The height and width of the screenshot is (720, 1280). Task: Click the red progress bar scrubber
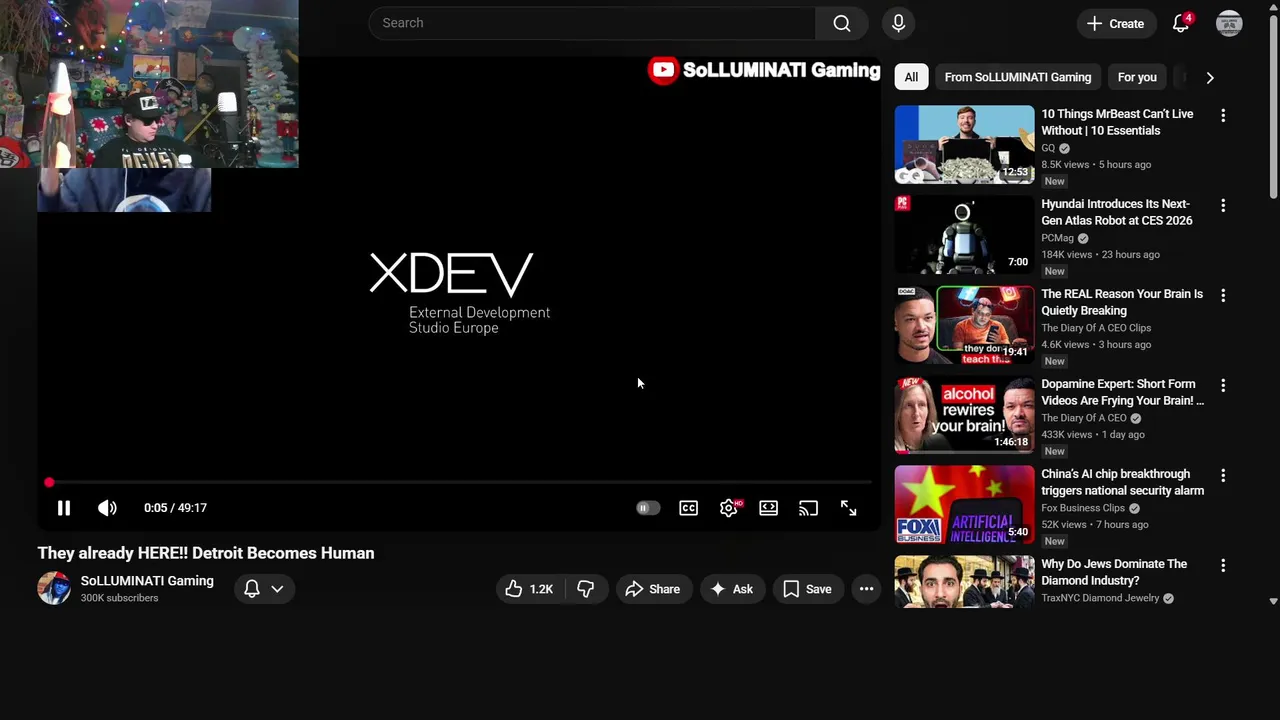(x=49, y=483)
